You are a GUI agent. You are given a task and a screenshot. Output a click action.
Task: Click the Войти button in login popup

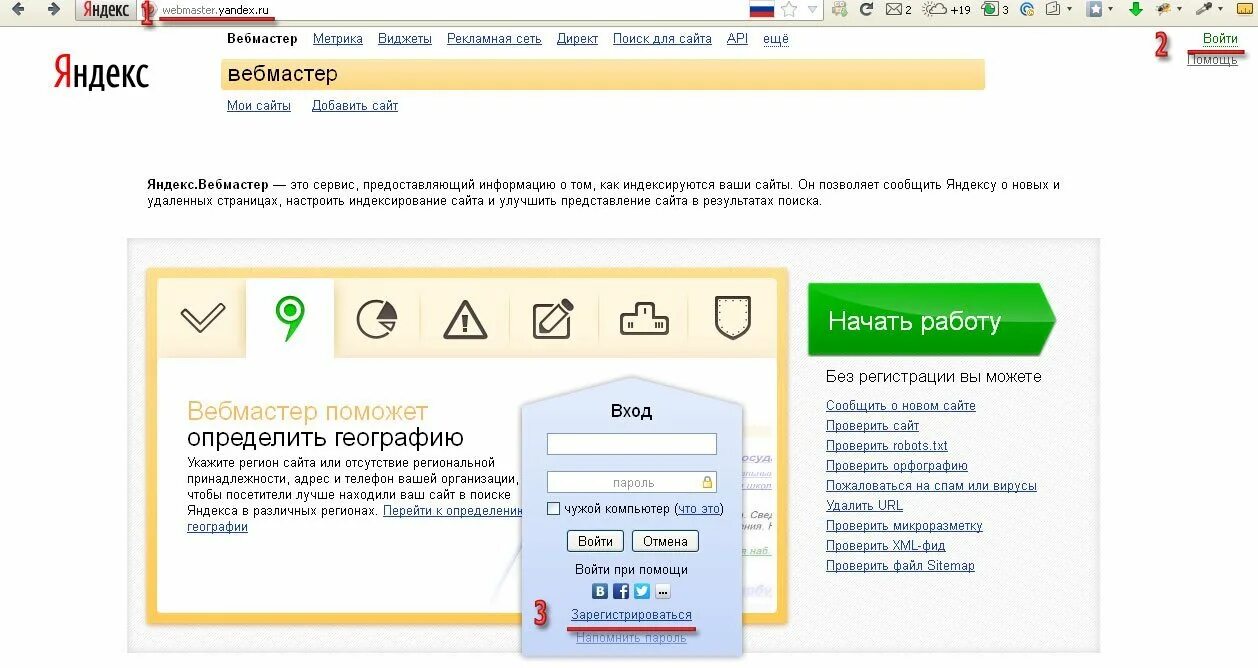[x=595, y=541]
